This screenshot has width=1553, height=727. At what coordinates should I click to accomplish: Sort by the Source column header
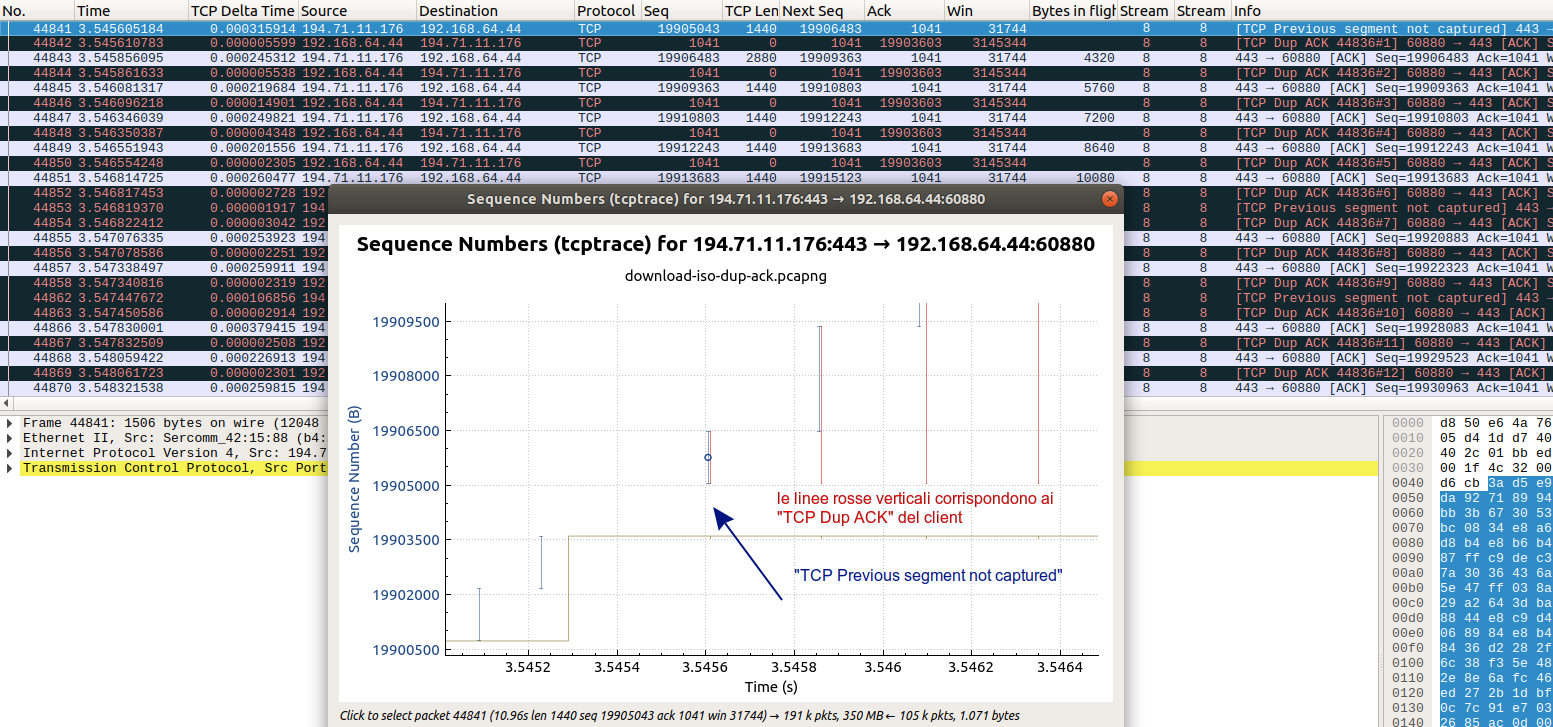coord(357,11)
